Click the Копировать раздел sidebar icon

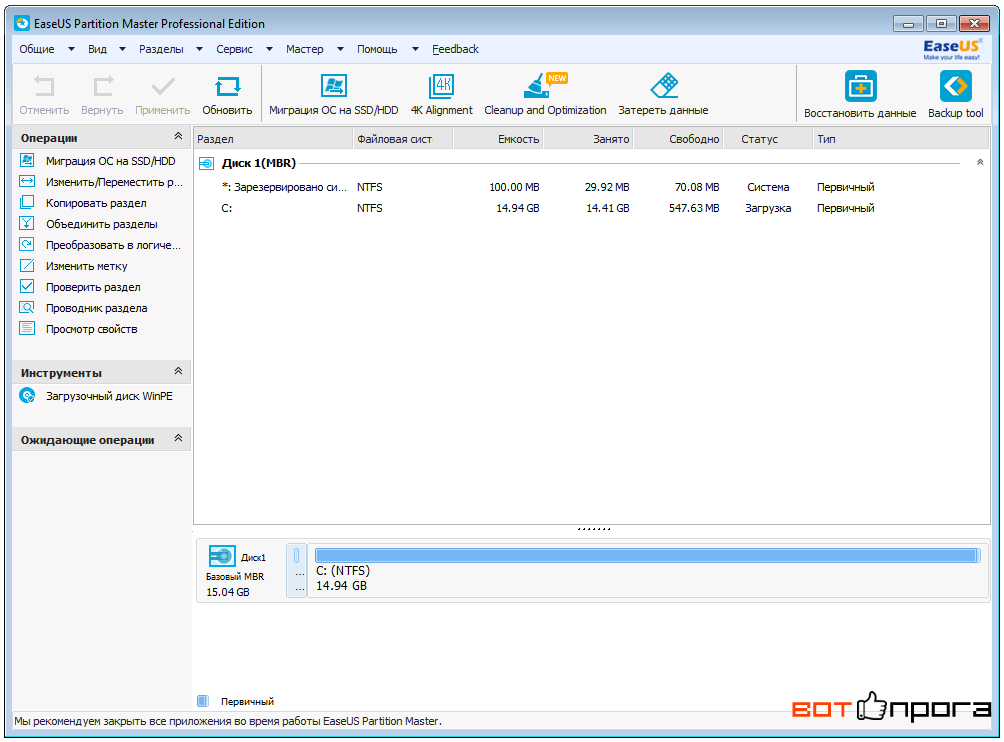(27, 202)
